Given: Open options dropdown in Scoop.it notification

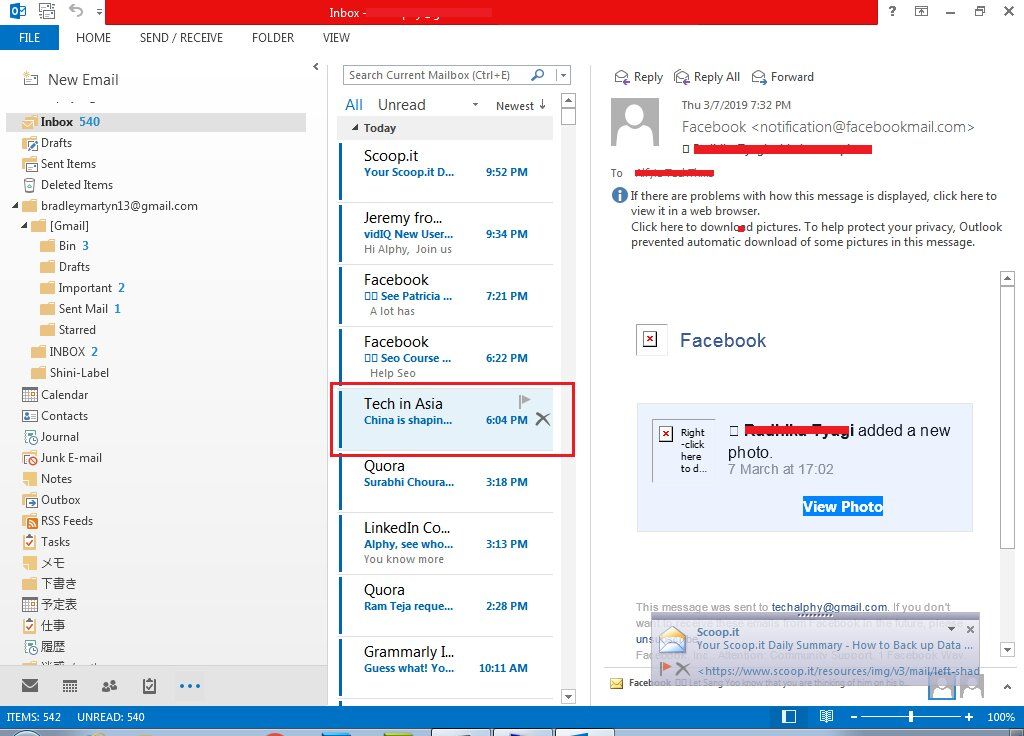Looking at the screenshot, I should coord(952,629).
